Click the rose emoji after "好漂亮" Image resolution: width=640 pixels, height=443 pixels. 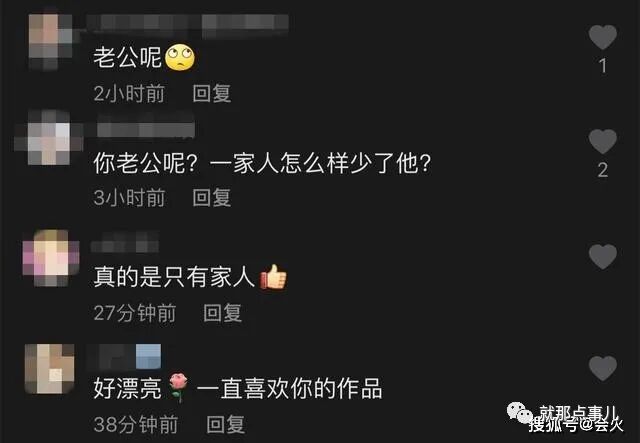(x=178, y=387)
